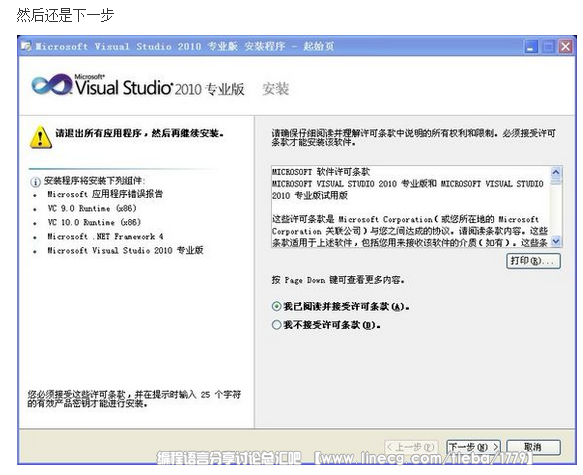Click the 请退出所有应用程序 warning text

click(140, 133)
